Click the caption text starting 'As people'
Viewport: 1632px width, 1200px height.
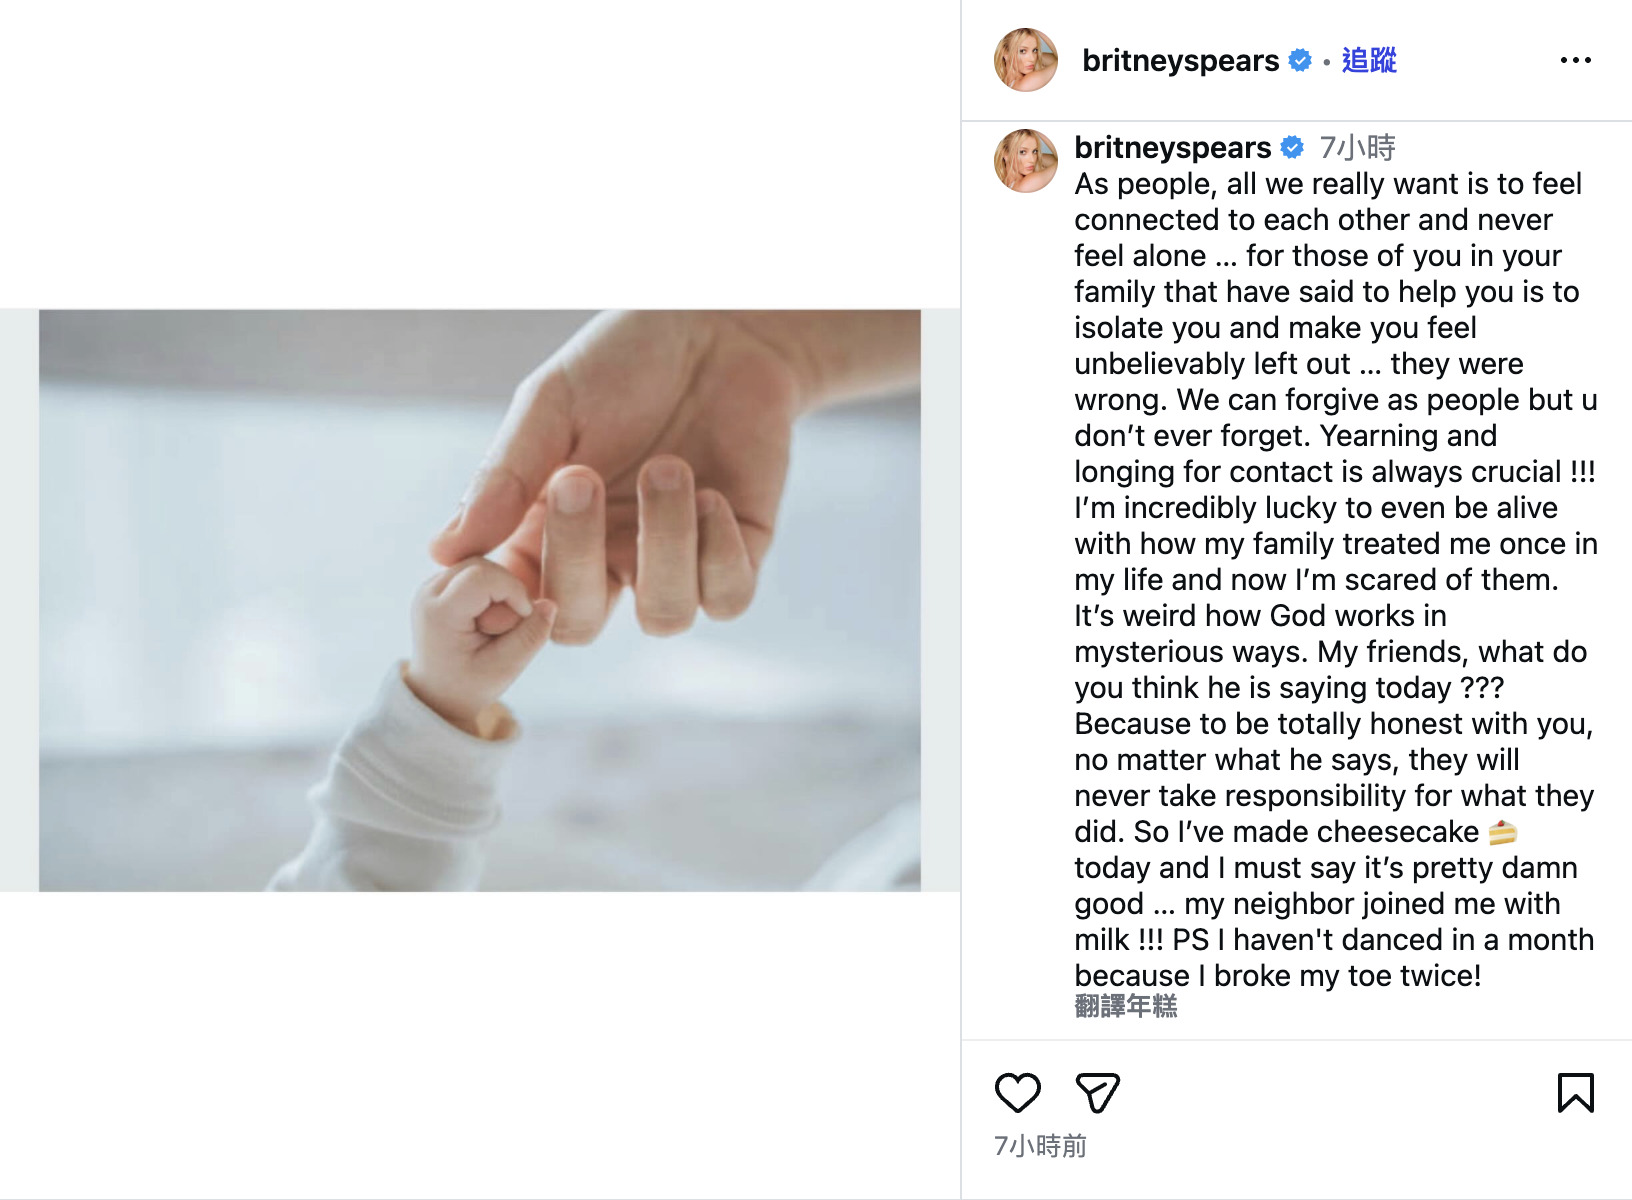[x=1328, y=184]
